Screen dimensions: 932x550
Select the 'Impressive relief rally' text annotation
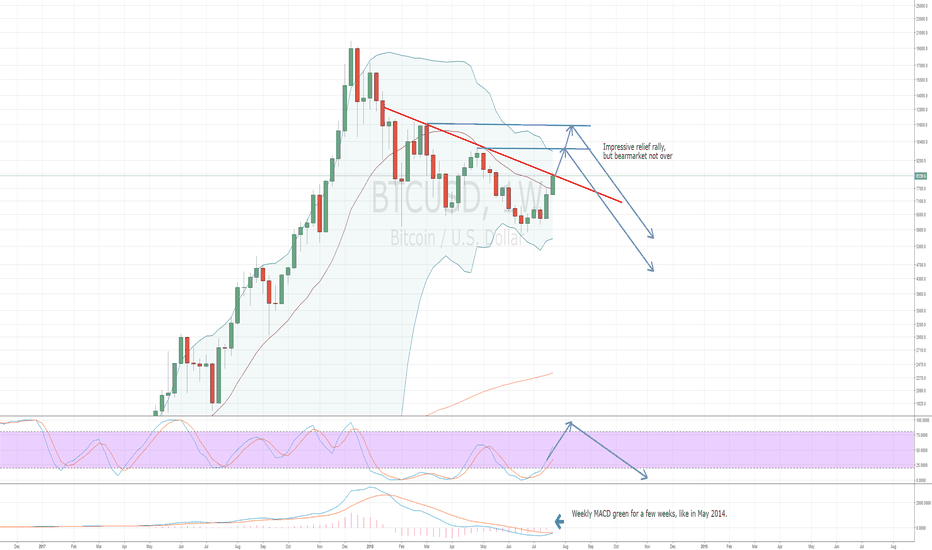(638, 151)
